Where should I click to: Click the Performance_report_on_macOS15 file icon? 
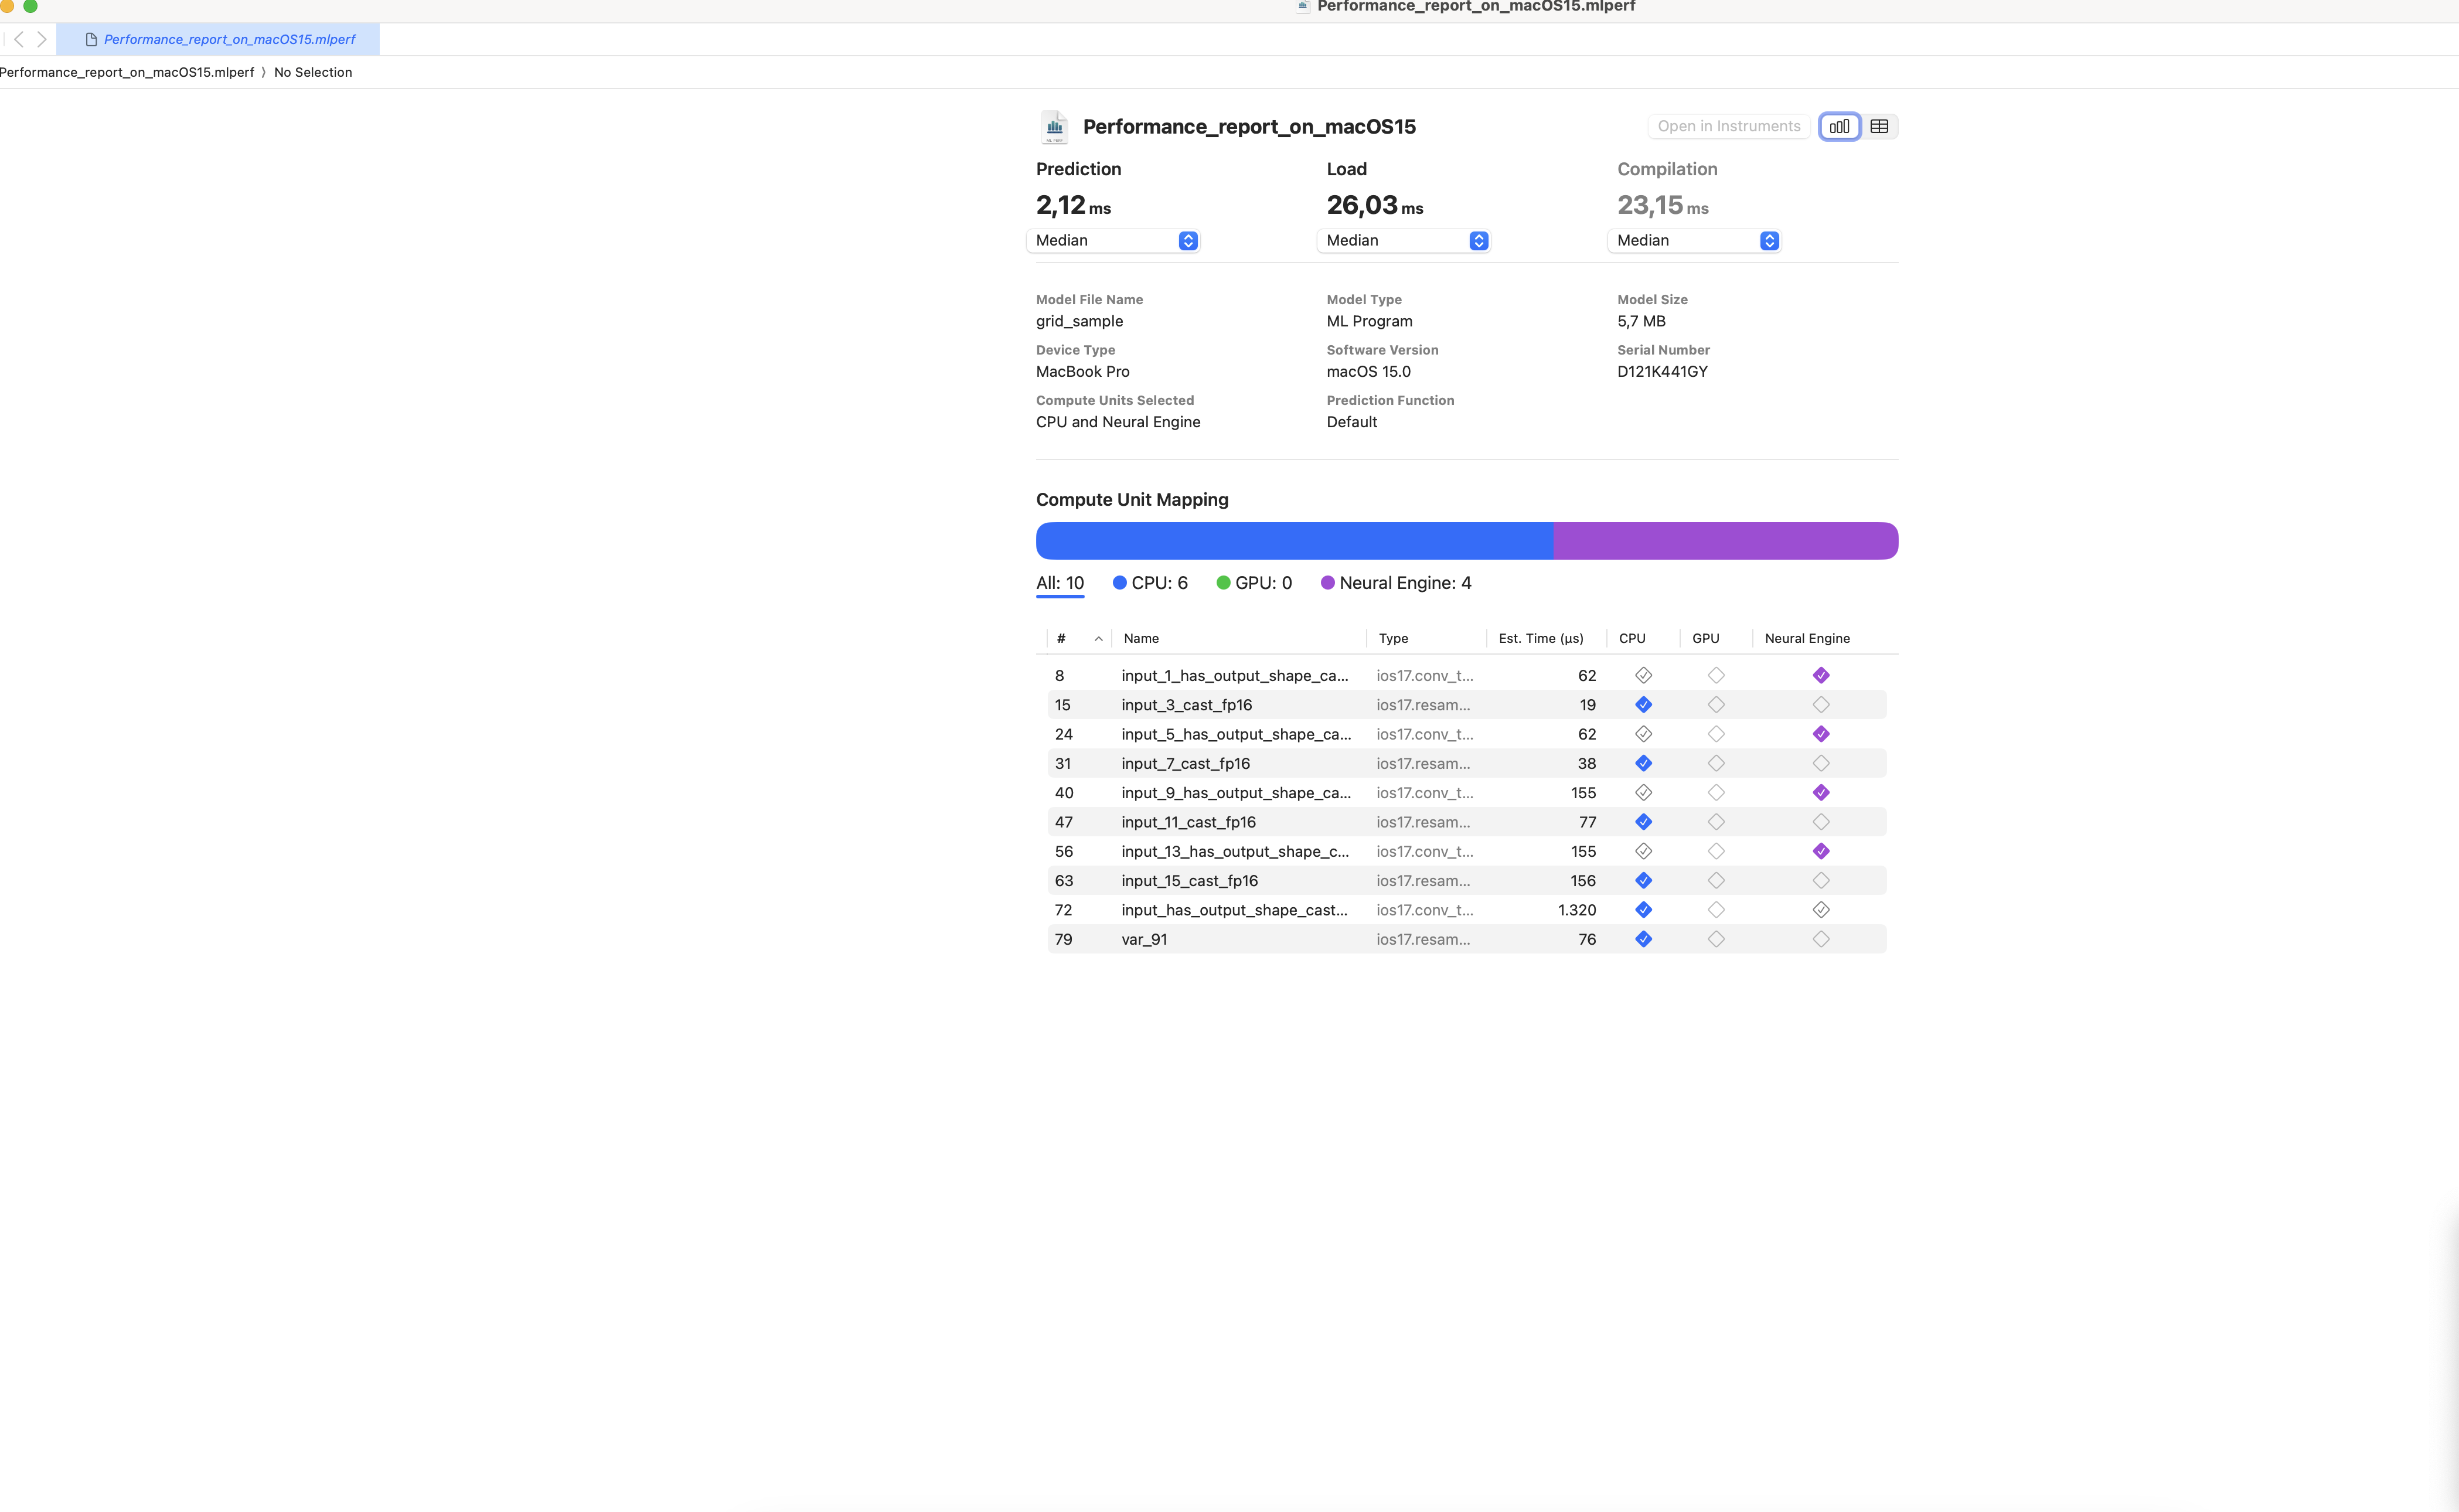click(1054, 127)
